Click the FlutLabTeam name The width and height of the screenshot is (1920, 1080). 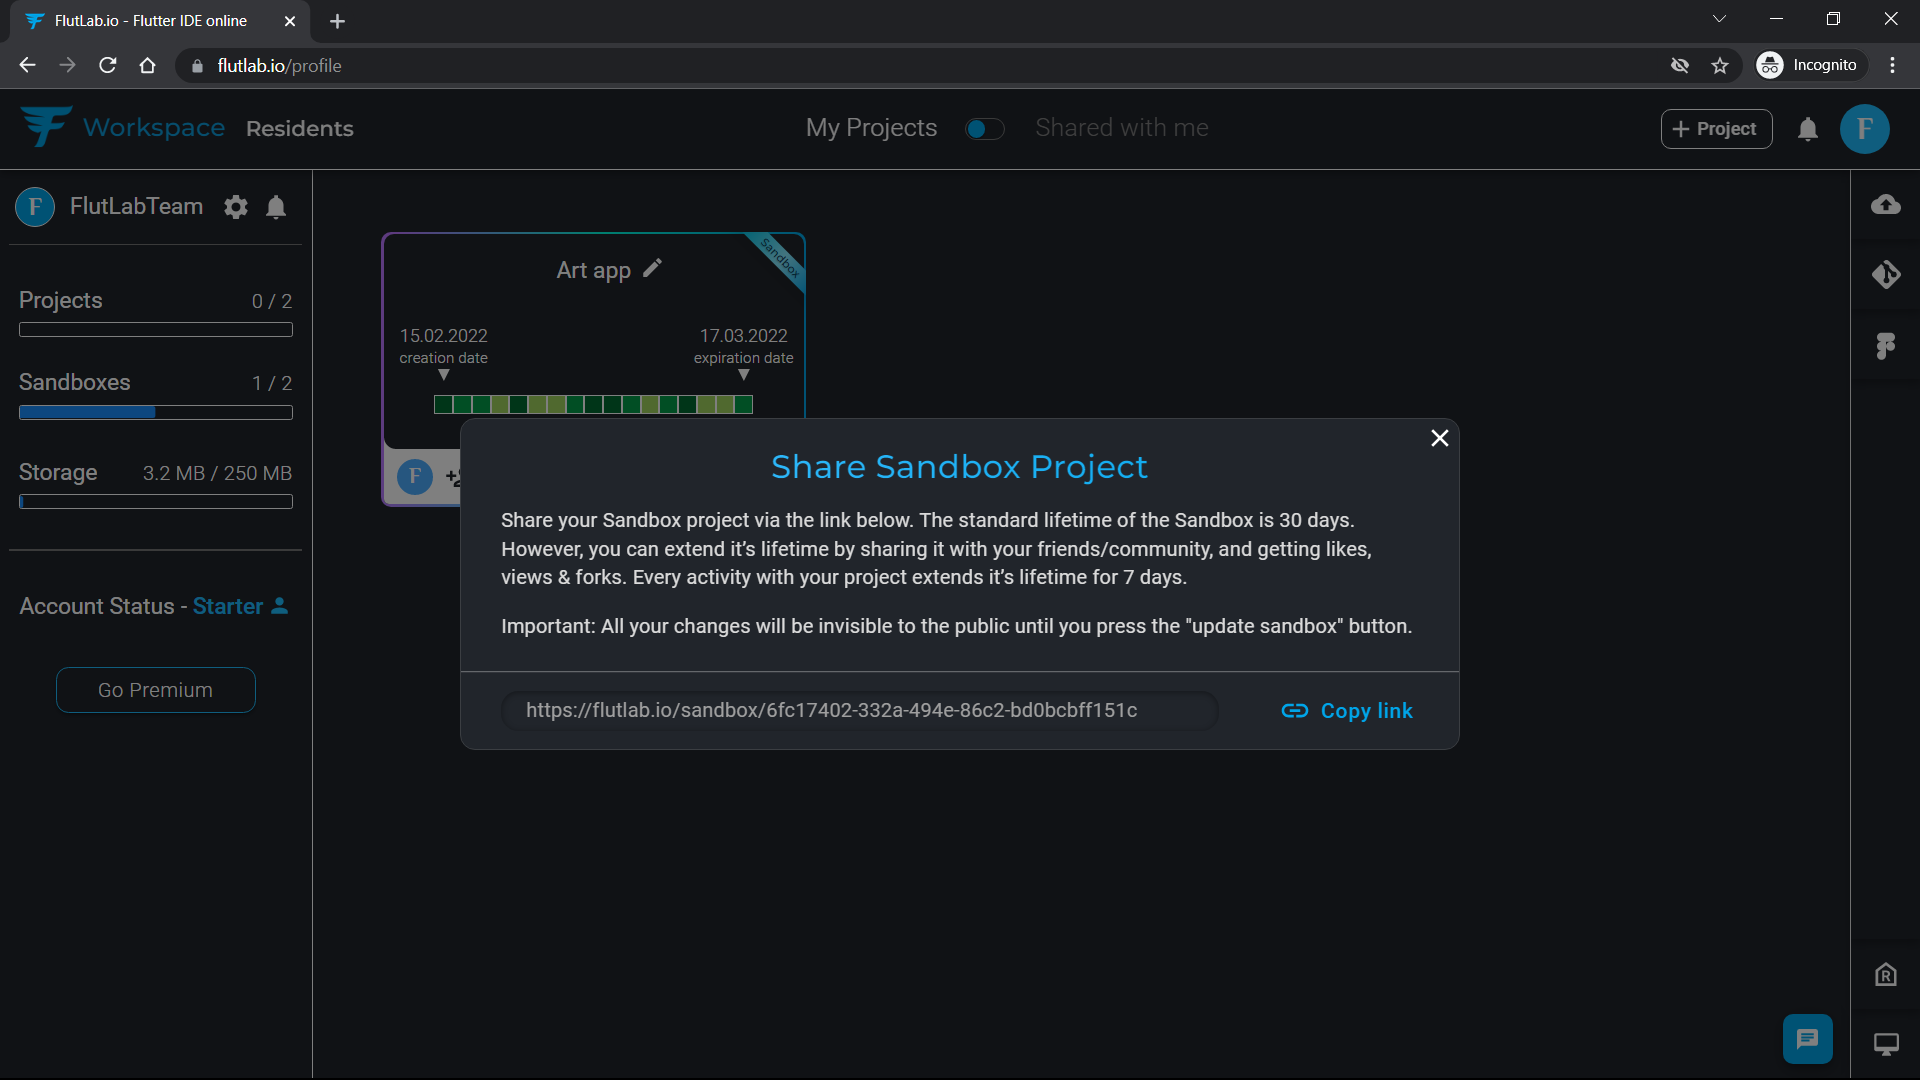[x=136, y=206]
